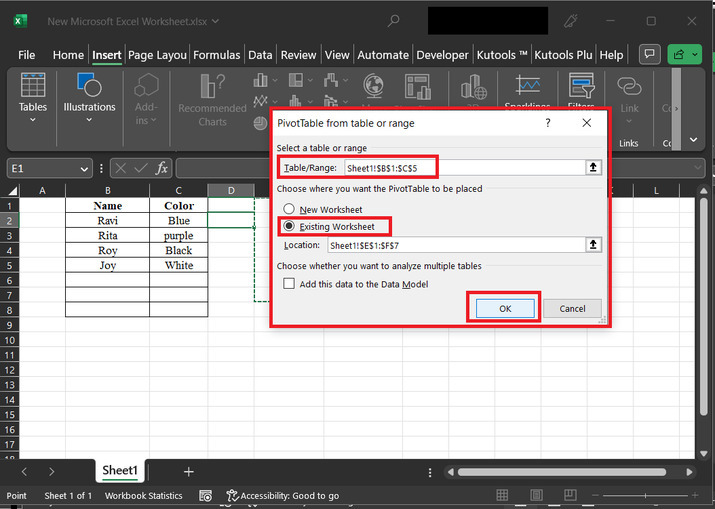Select the New Worksheet radio option

(290, 210)
